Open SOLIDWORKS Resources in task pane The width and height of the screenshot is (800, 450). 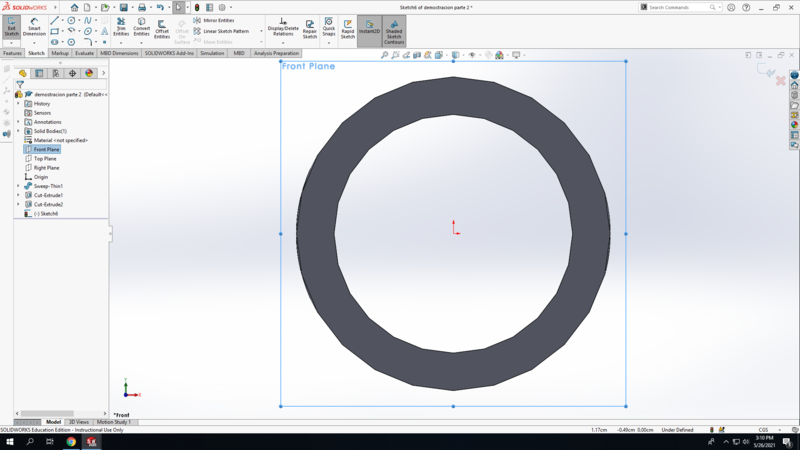point(794,85)
